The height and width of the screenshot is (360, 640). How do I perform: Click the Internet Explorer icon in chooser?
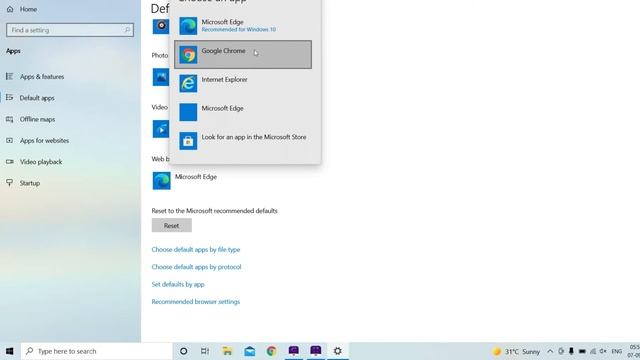188,83
